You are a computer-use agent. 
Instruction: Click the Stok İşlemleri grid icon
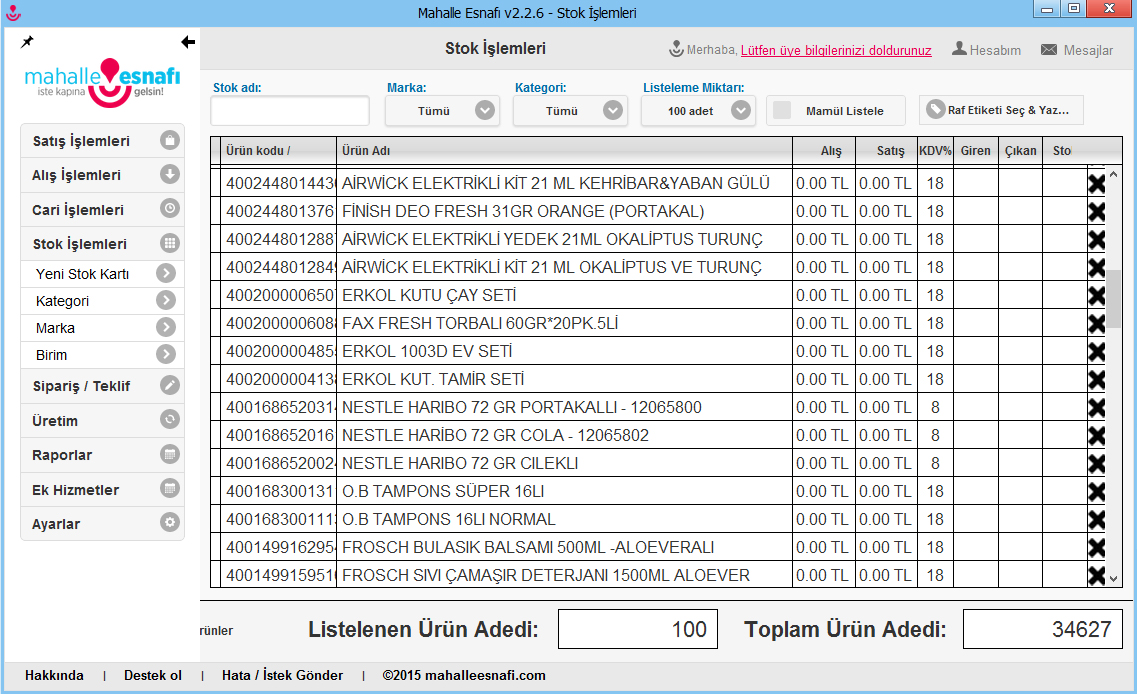[x=170, y=243]
